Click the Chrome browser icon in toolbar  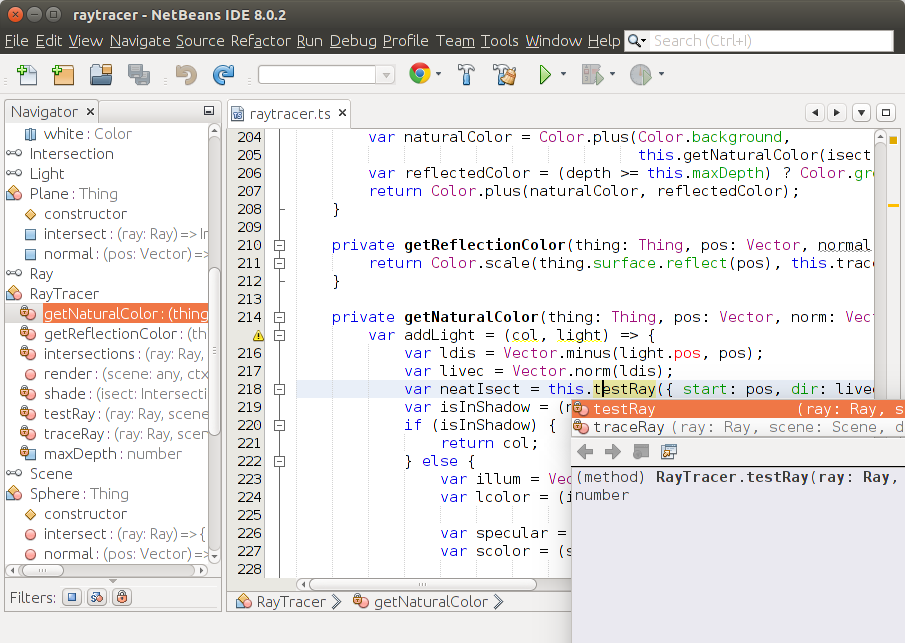point(420,74)
